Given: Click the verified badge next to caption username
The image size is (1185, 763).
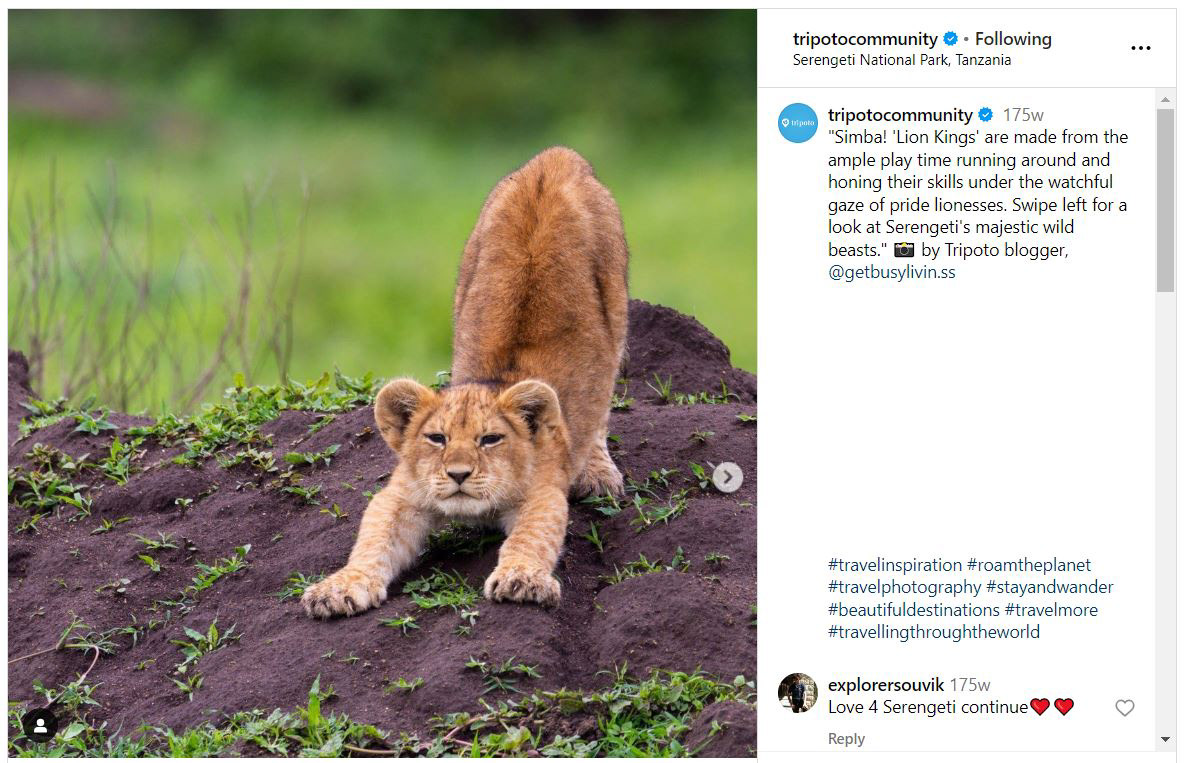Looking at the screenshot, I should tap(985, 115).
